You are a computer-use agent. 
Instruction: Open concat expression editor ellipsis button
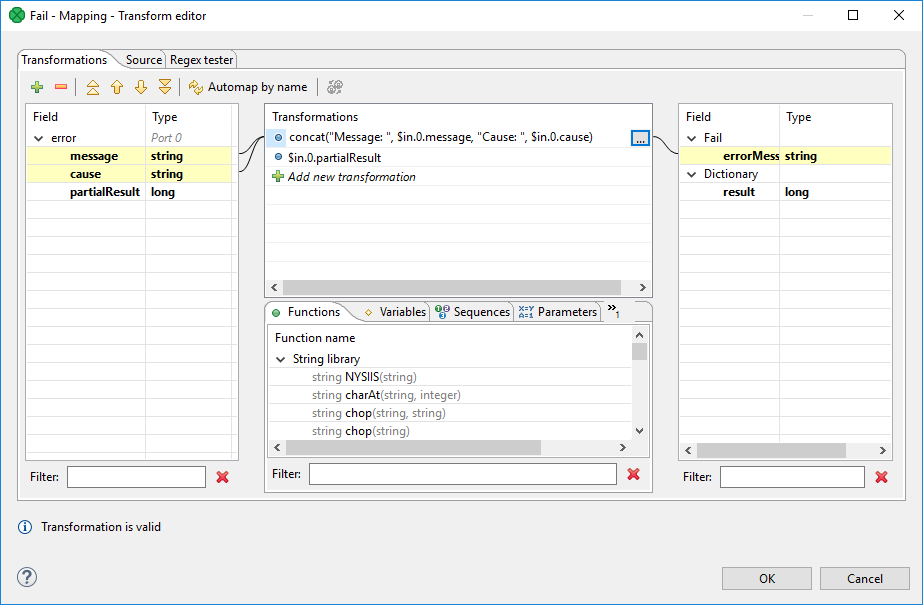point(641,138)
